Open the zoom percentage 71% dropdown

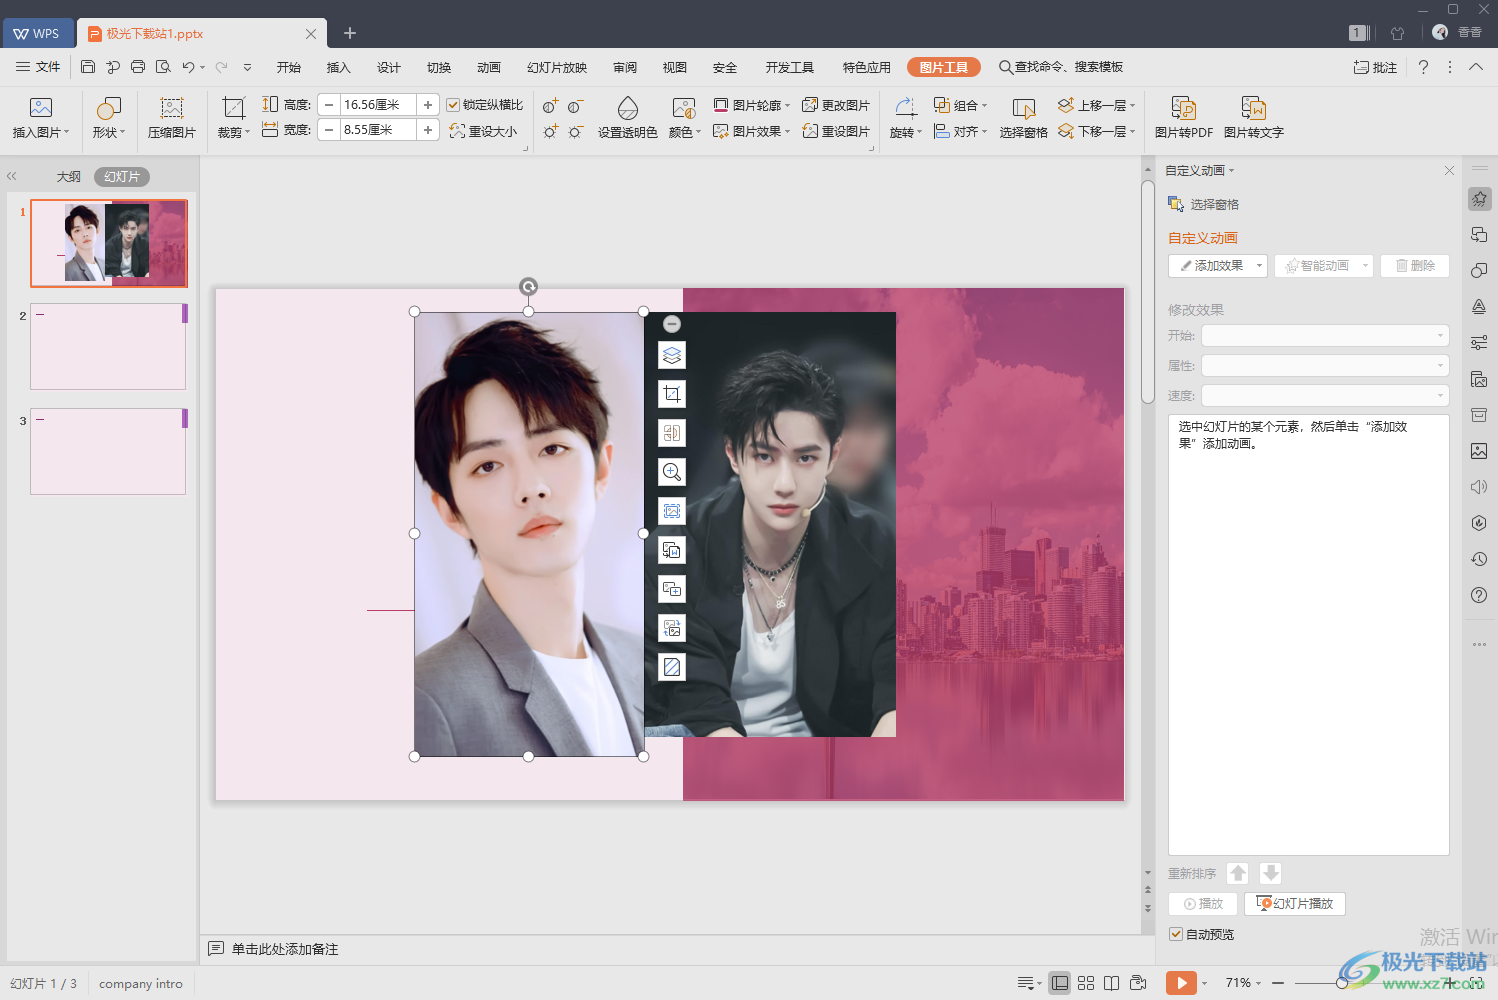point(1243,983)
